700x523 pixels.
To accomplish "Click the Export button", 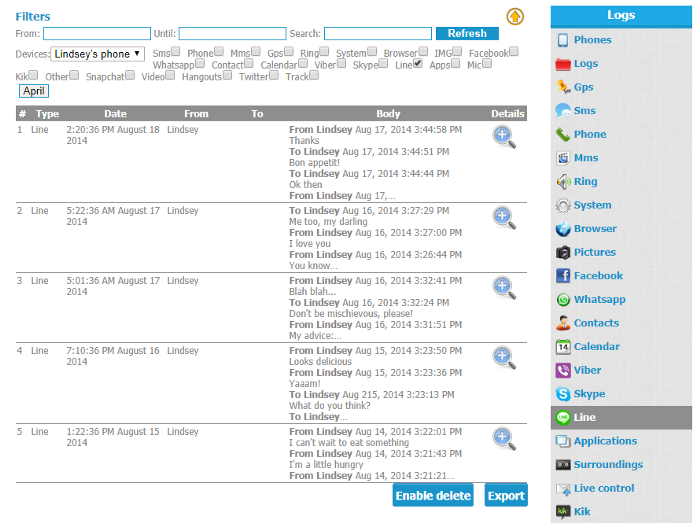I will click(x=506, y=496).
